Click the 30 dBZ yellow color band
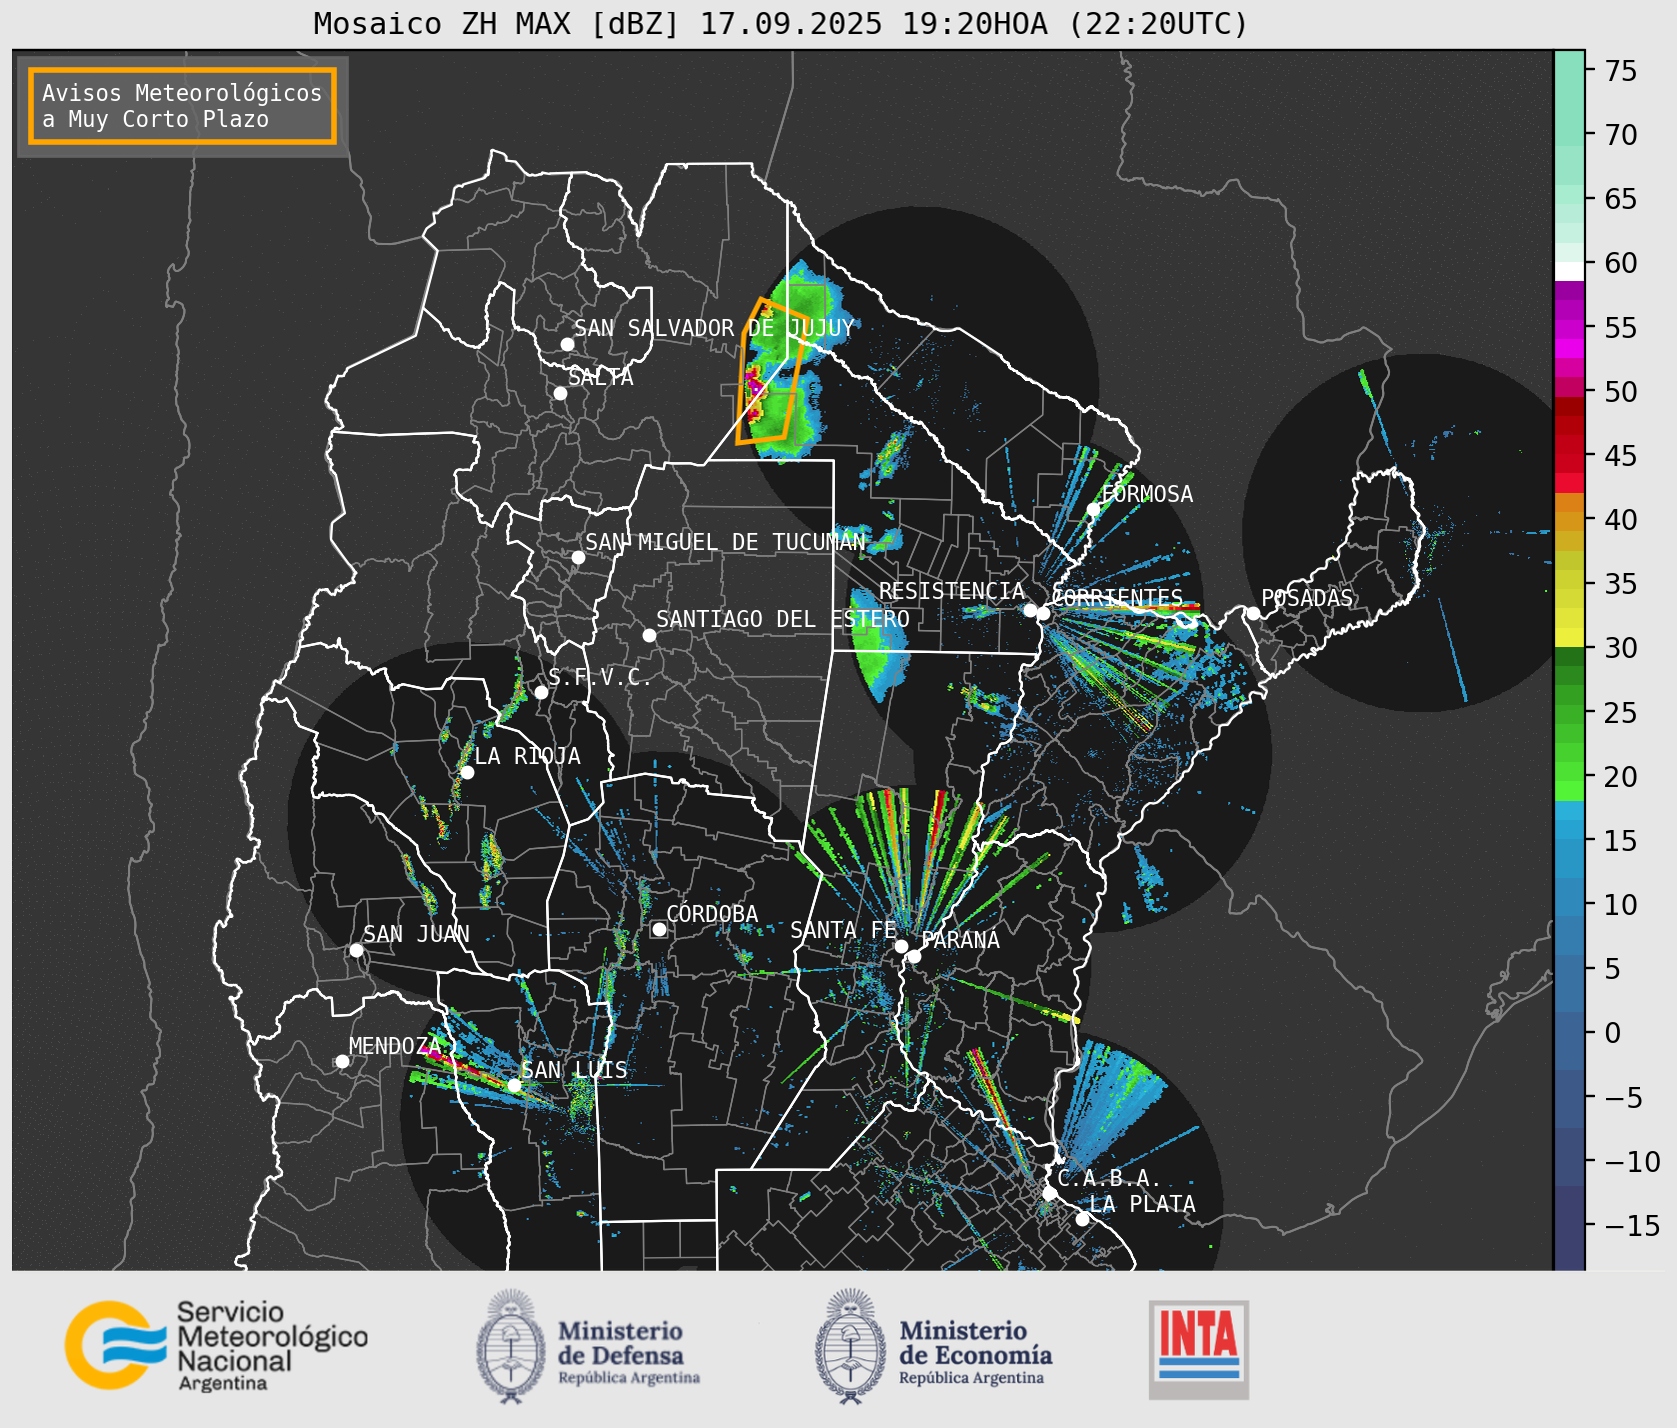The width and height of the screenshot is (1677, 1428). [1569, 637]
